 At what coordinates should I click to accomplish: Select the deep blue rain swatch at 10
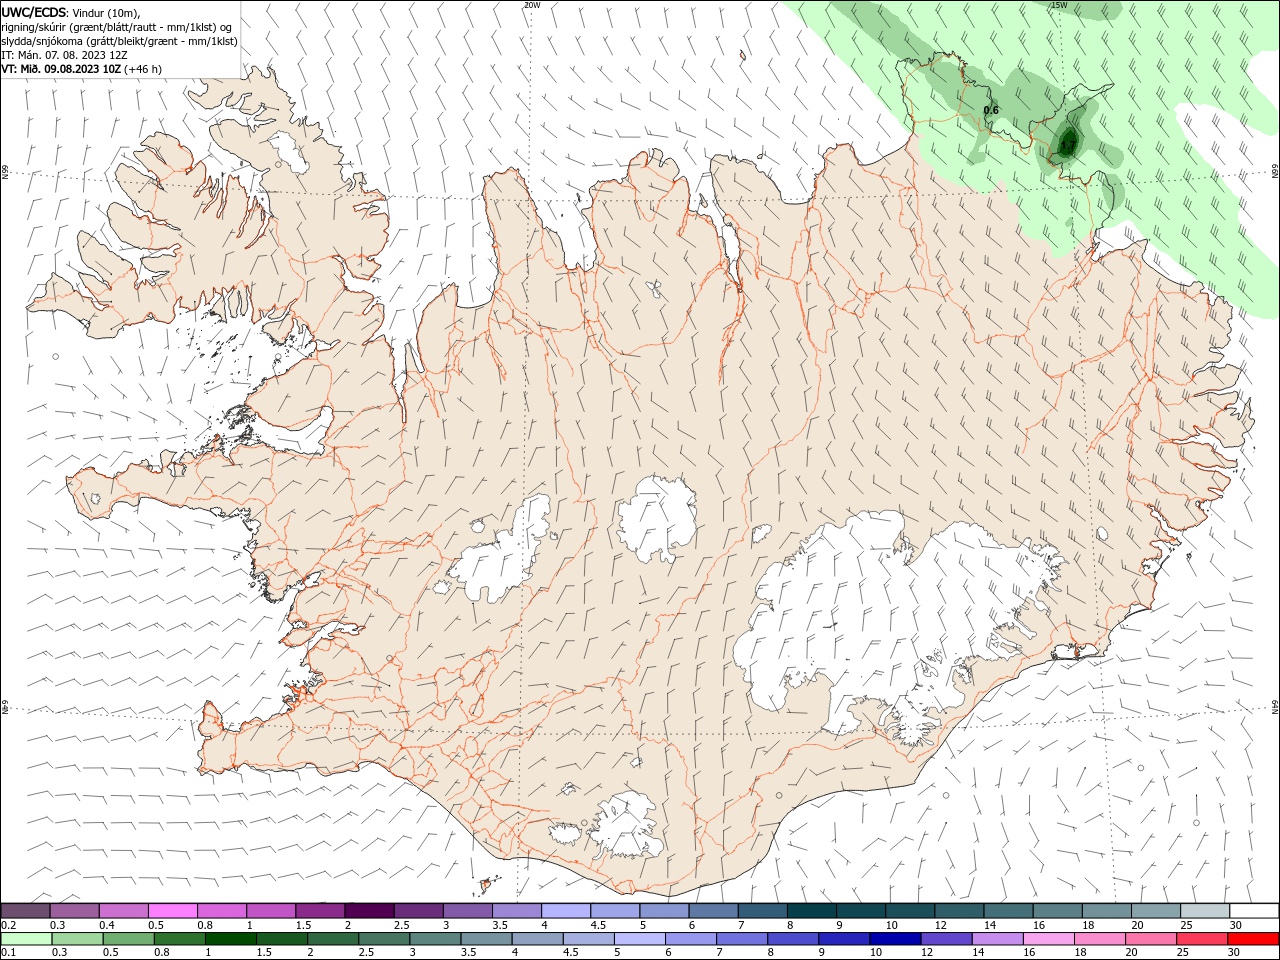pyautogui.click(x=895, y=939)
